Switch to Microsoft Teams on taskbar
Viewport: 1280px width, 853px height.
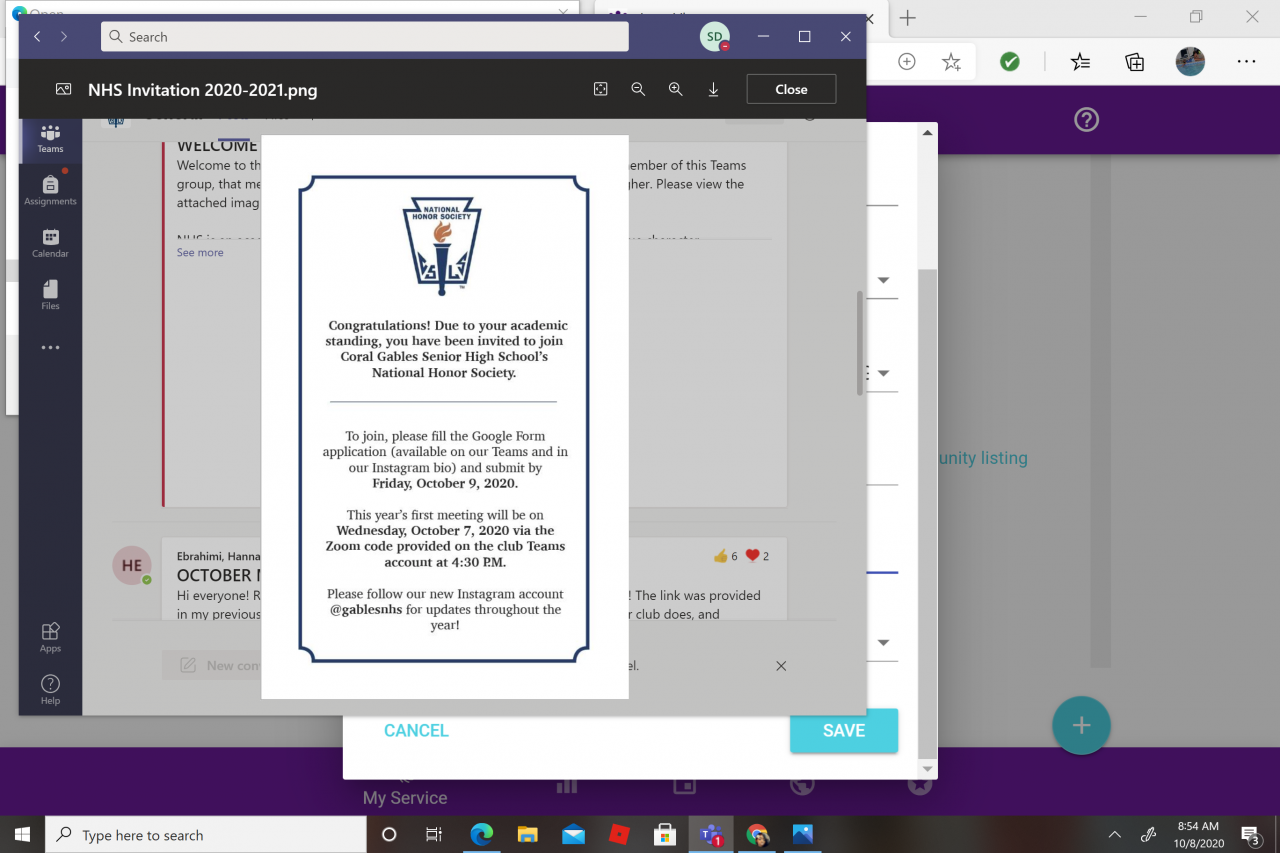(x=711, y=834)
